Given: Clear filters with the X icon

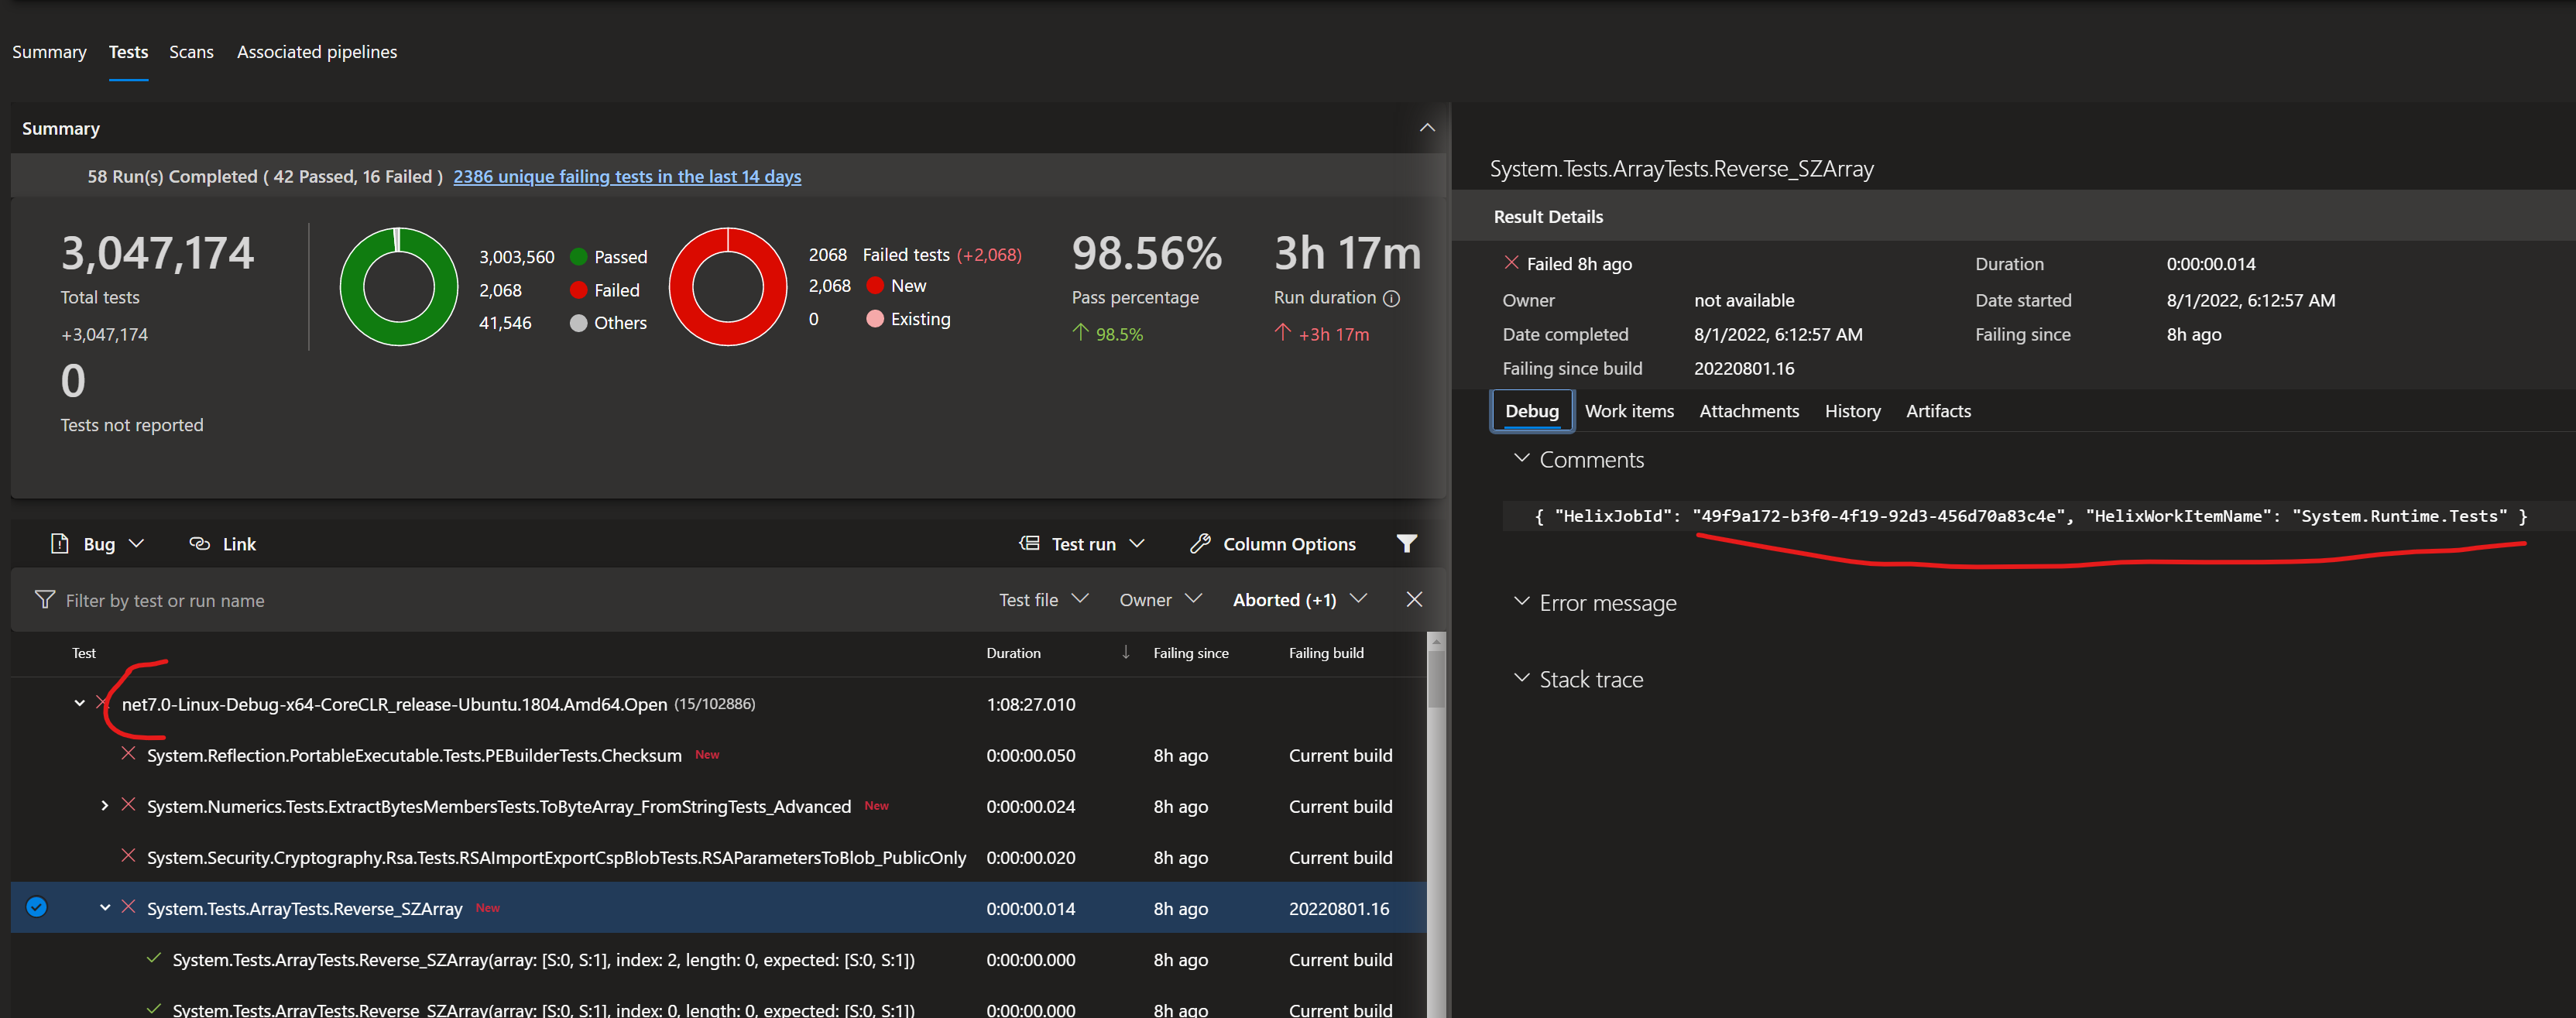Looking at the screenshot, I should 1413,599.
